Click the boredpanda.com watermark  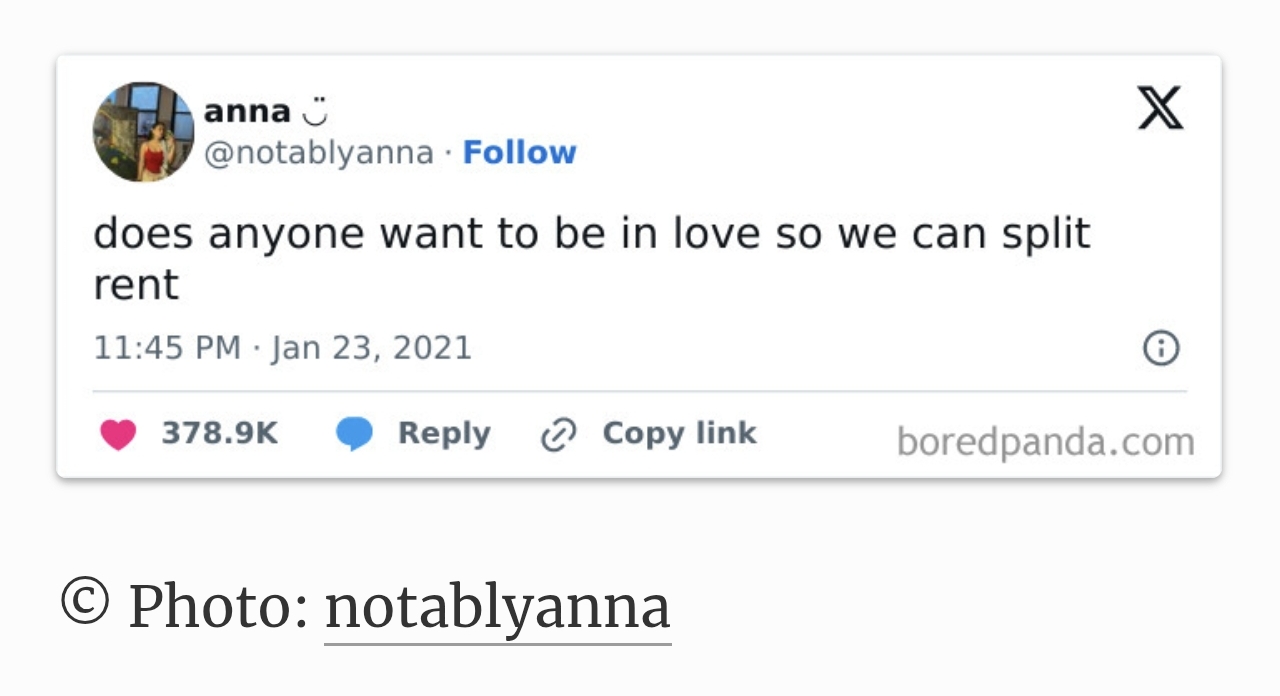pos(1045,441)
